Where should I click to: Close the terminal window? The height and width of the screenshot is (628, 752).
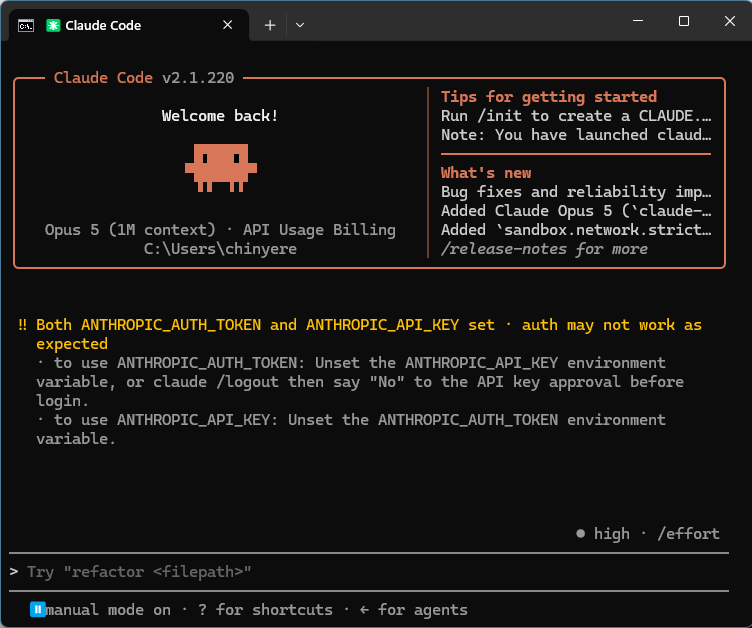730,21
